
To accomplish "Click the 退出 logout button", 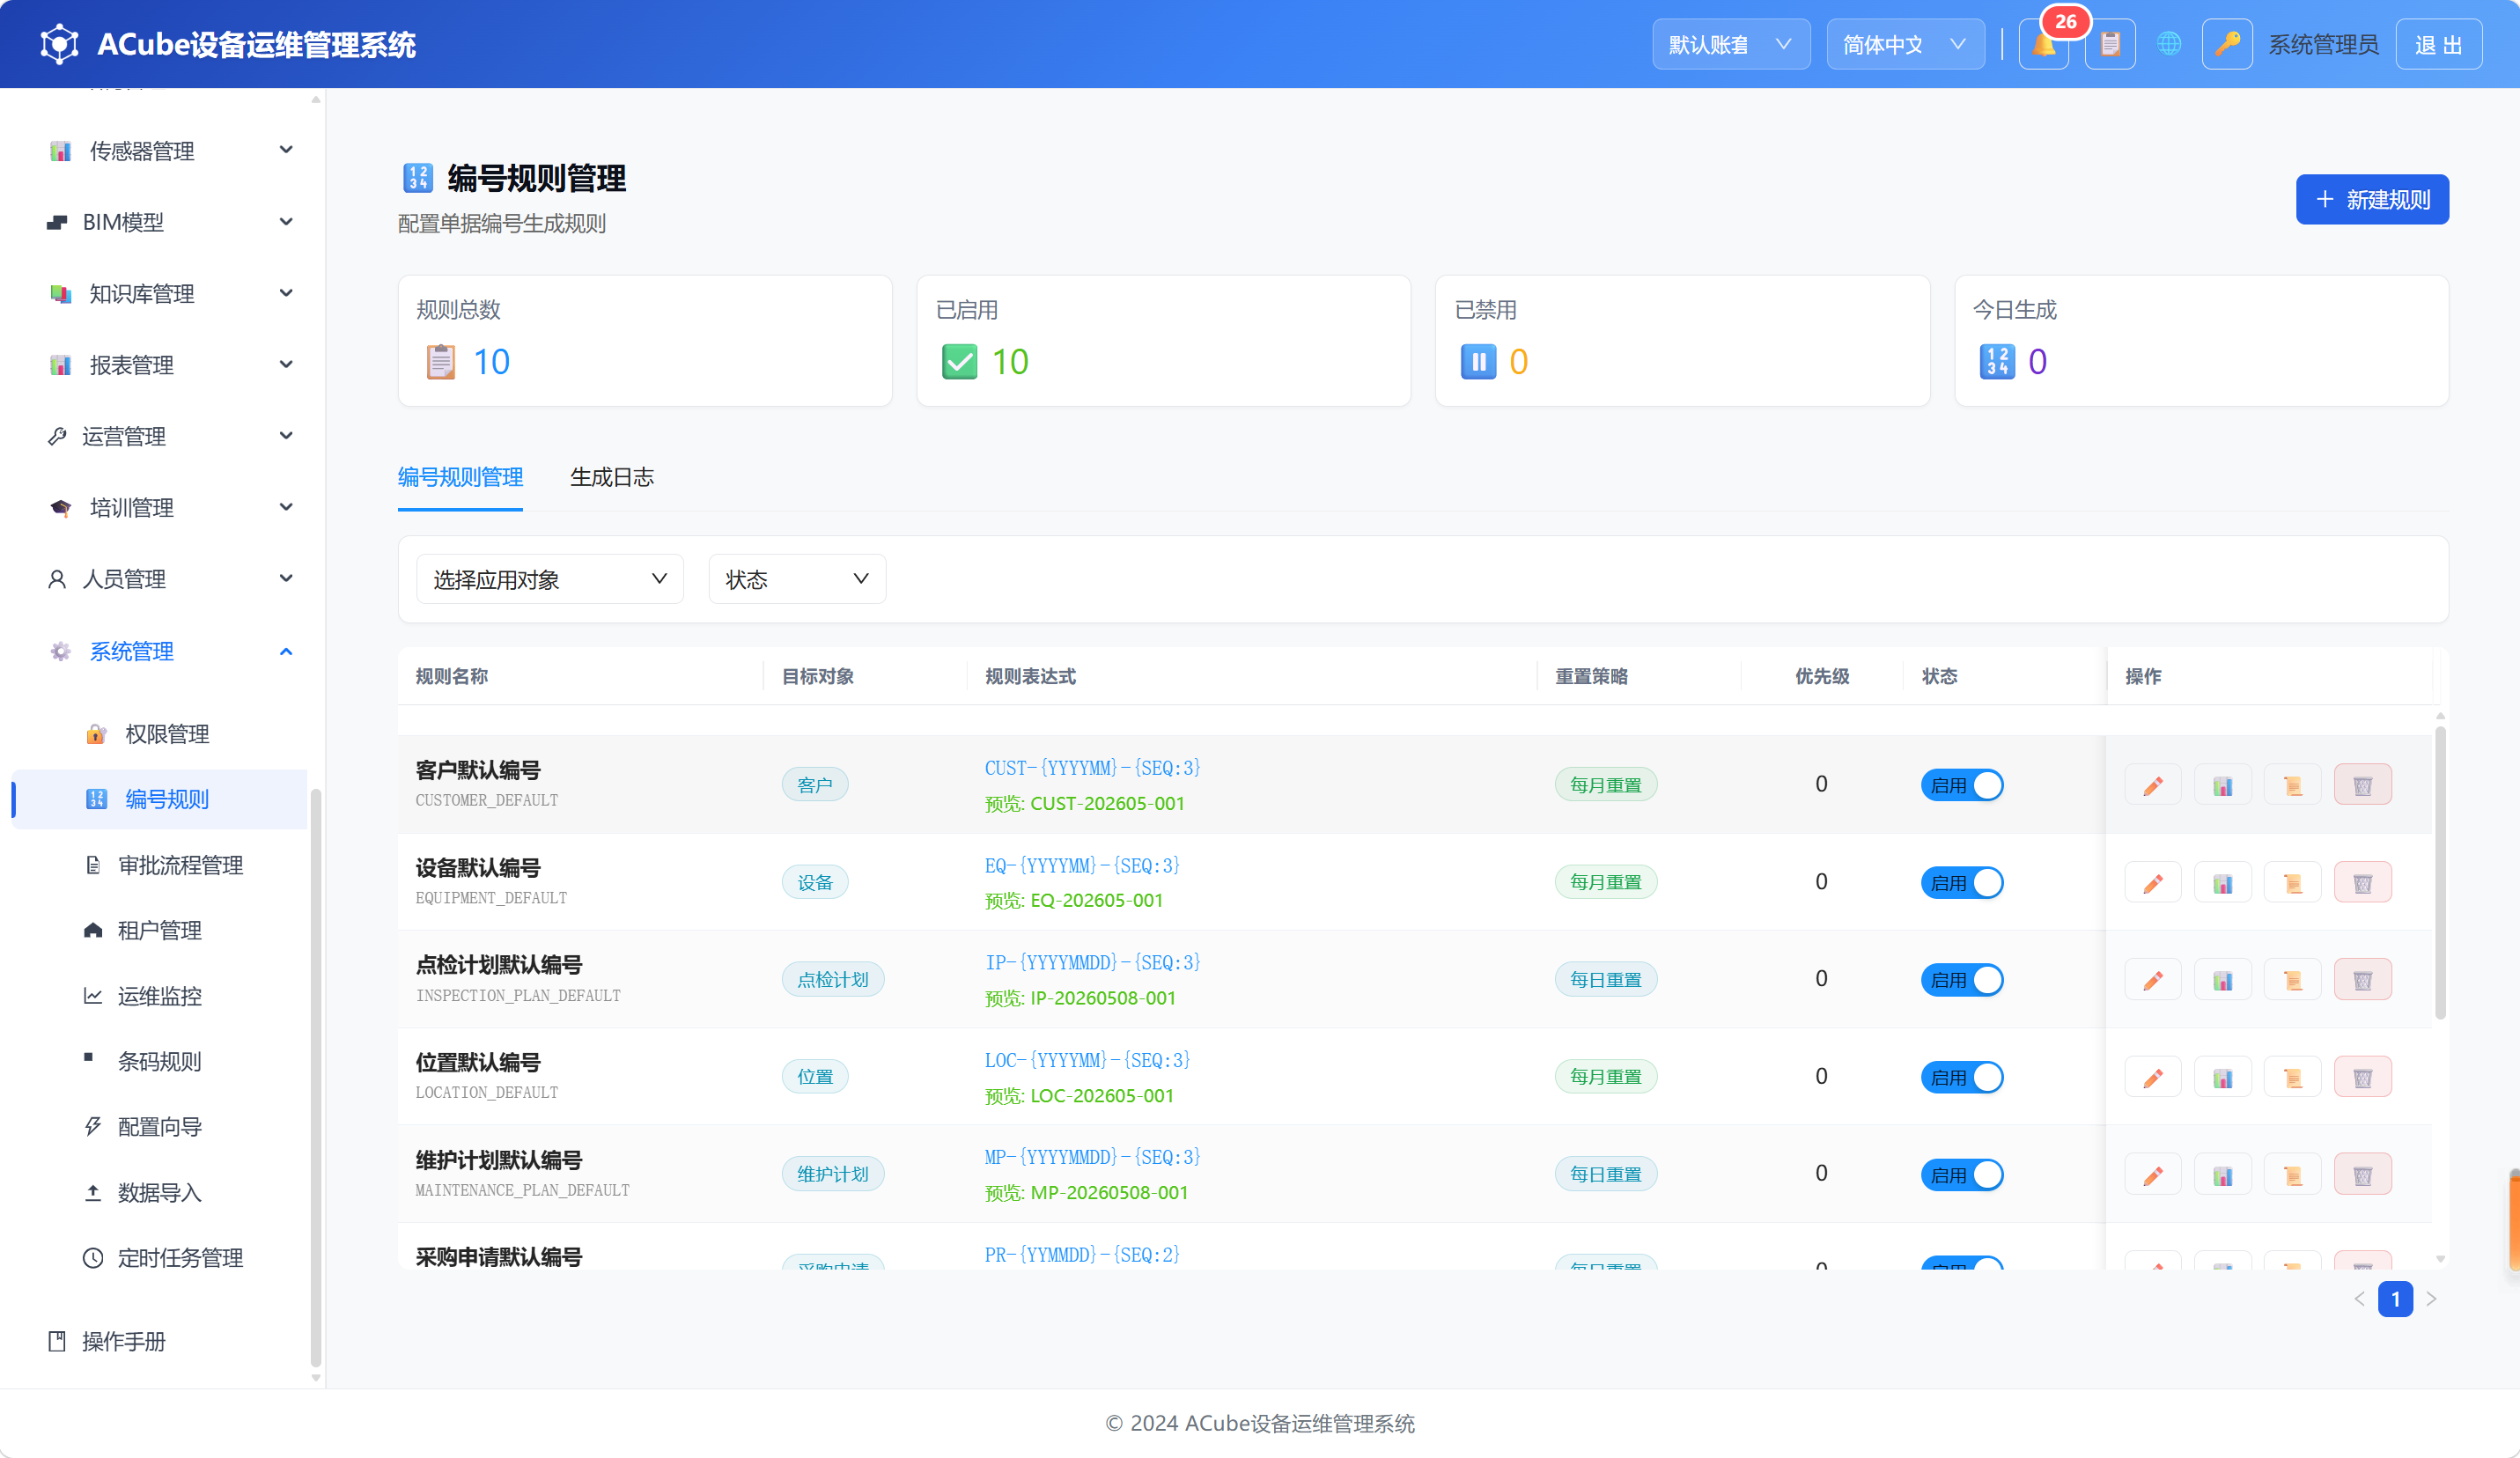I will tap(2438, 45).
